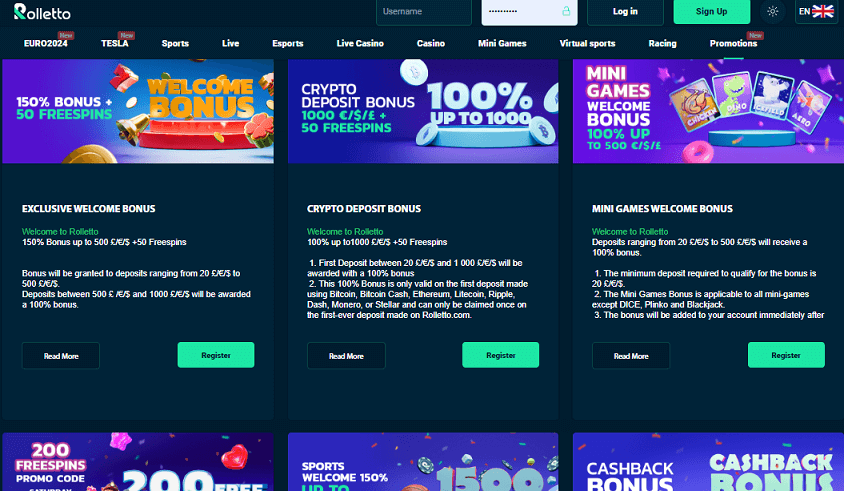The height and width of the screenshot is (491, 844).
Task: Open the Live Casino section
Action: 360,44
